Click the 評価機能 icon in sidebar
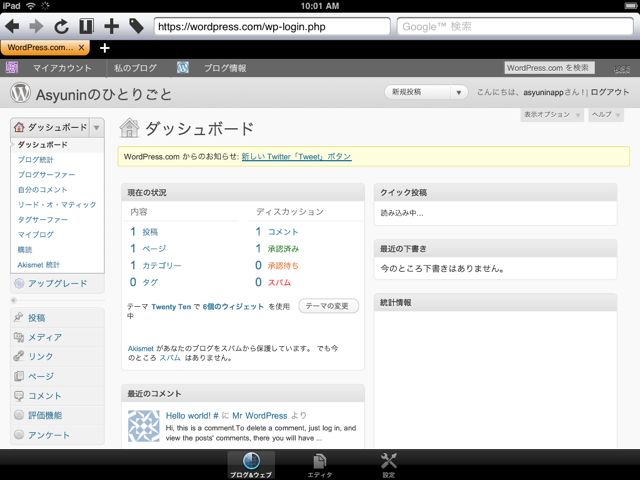 coord(18,415)
